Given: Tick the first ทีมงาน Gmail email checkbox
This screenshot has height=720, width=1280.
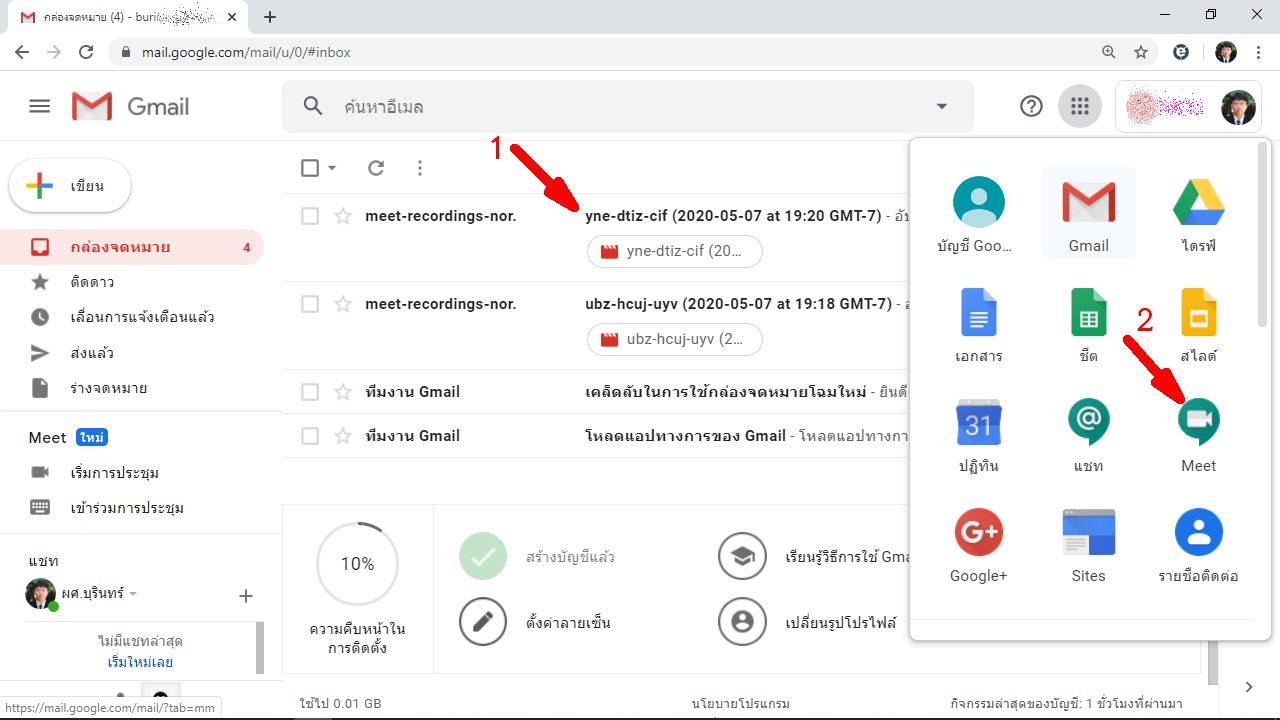Looking at the screenshot, I should click(310, 392).
